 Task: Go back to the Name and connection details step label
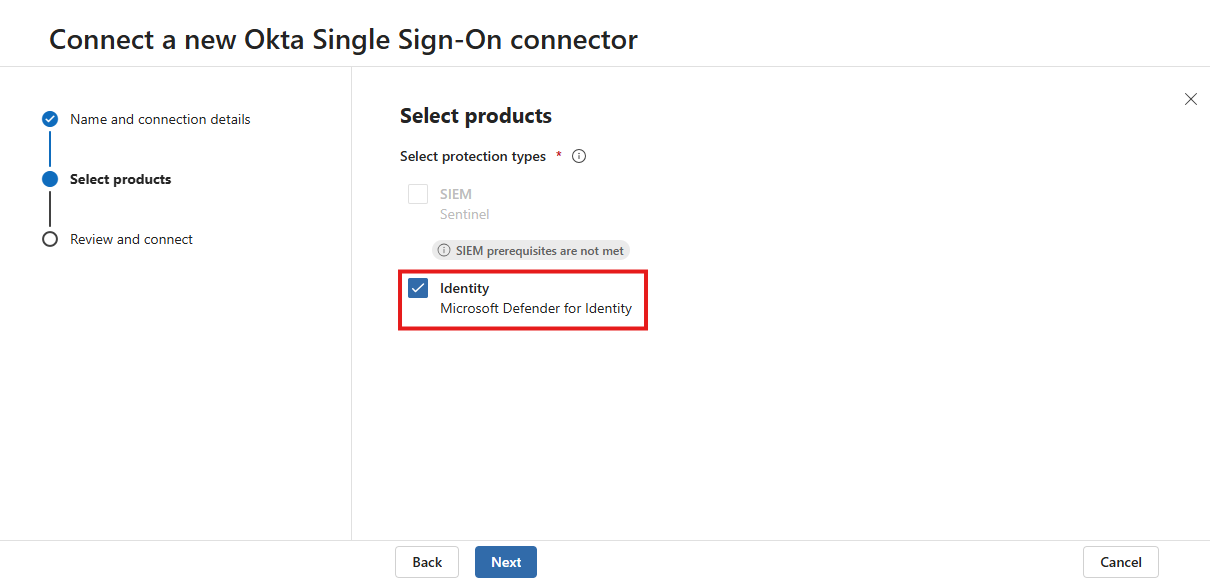pyautogui.click(x=160, y=119)
